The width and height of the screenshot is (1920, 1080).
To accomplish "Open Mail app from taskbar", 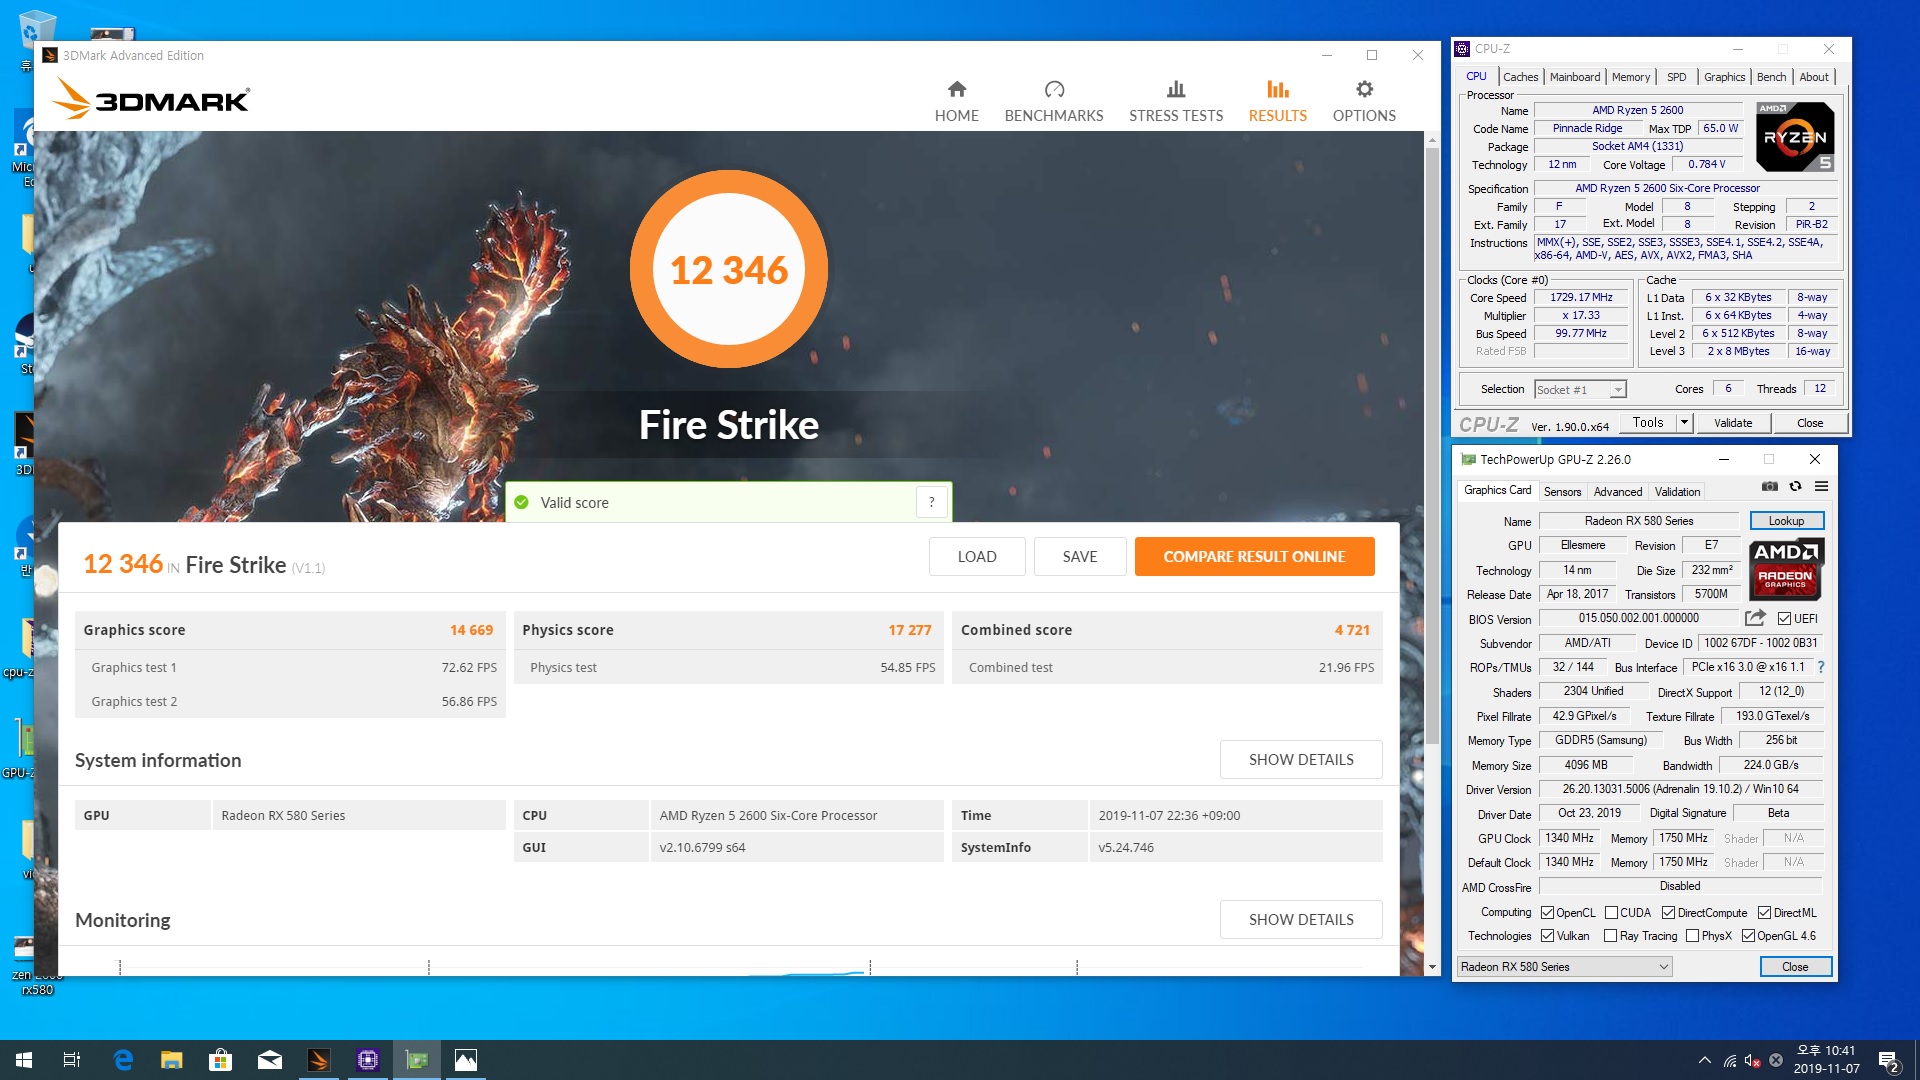I will [270, 1060].
